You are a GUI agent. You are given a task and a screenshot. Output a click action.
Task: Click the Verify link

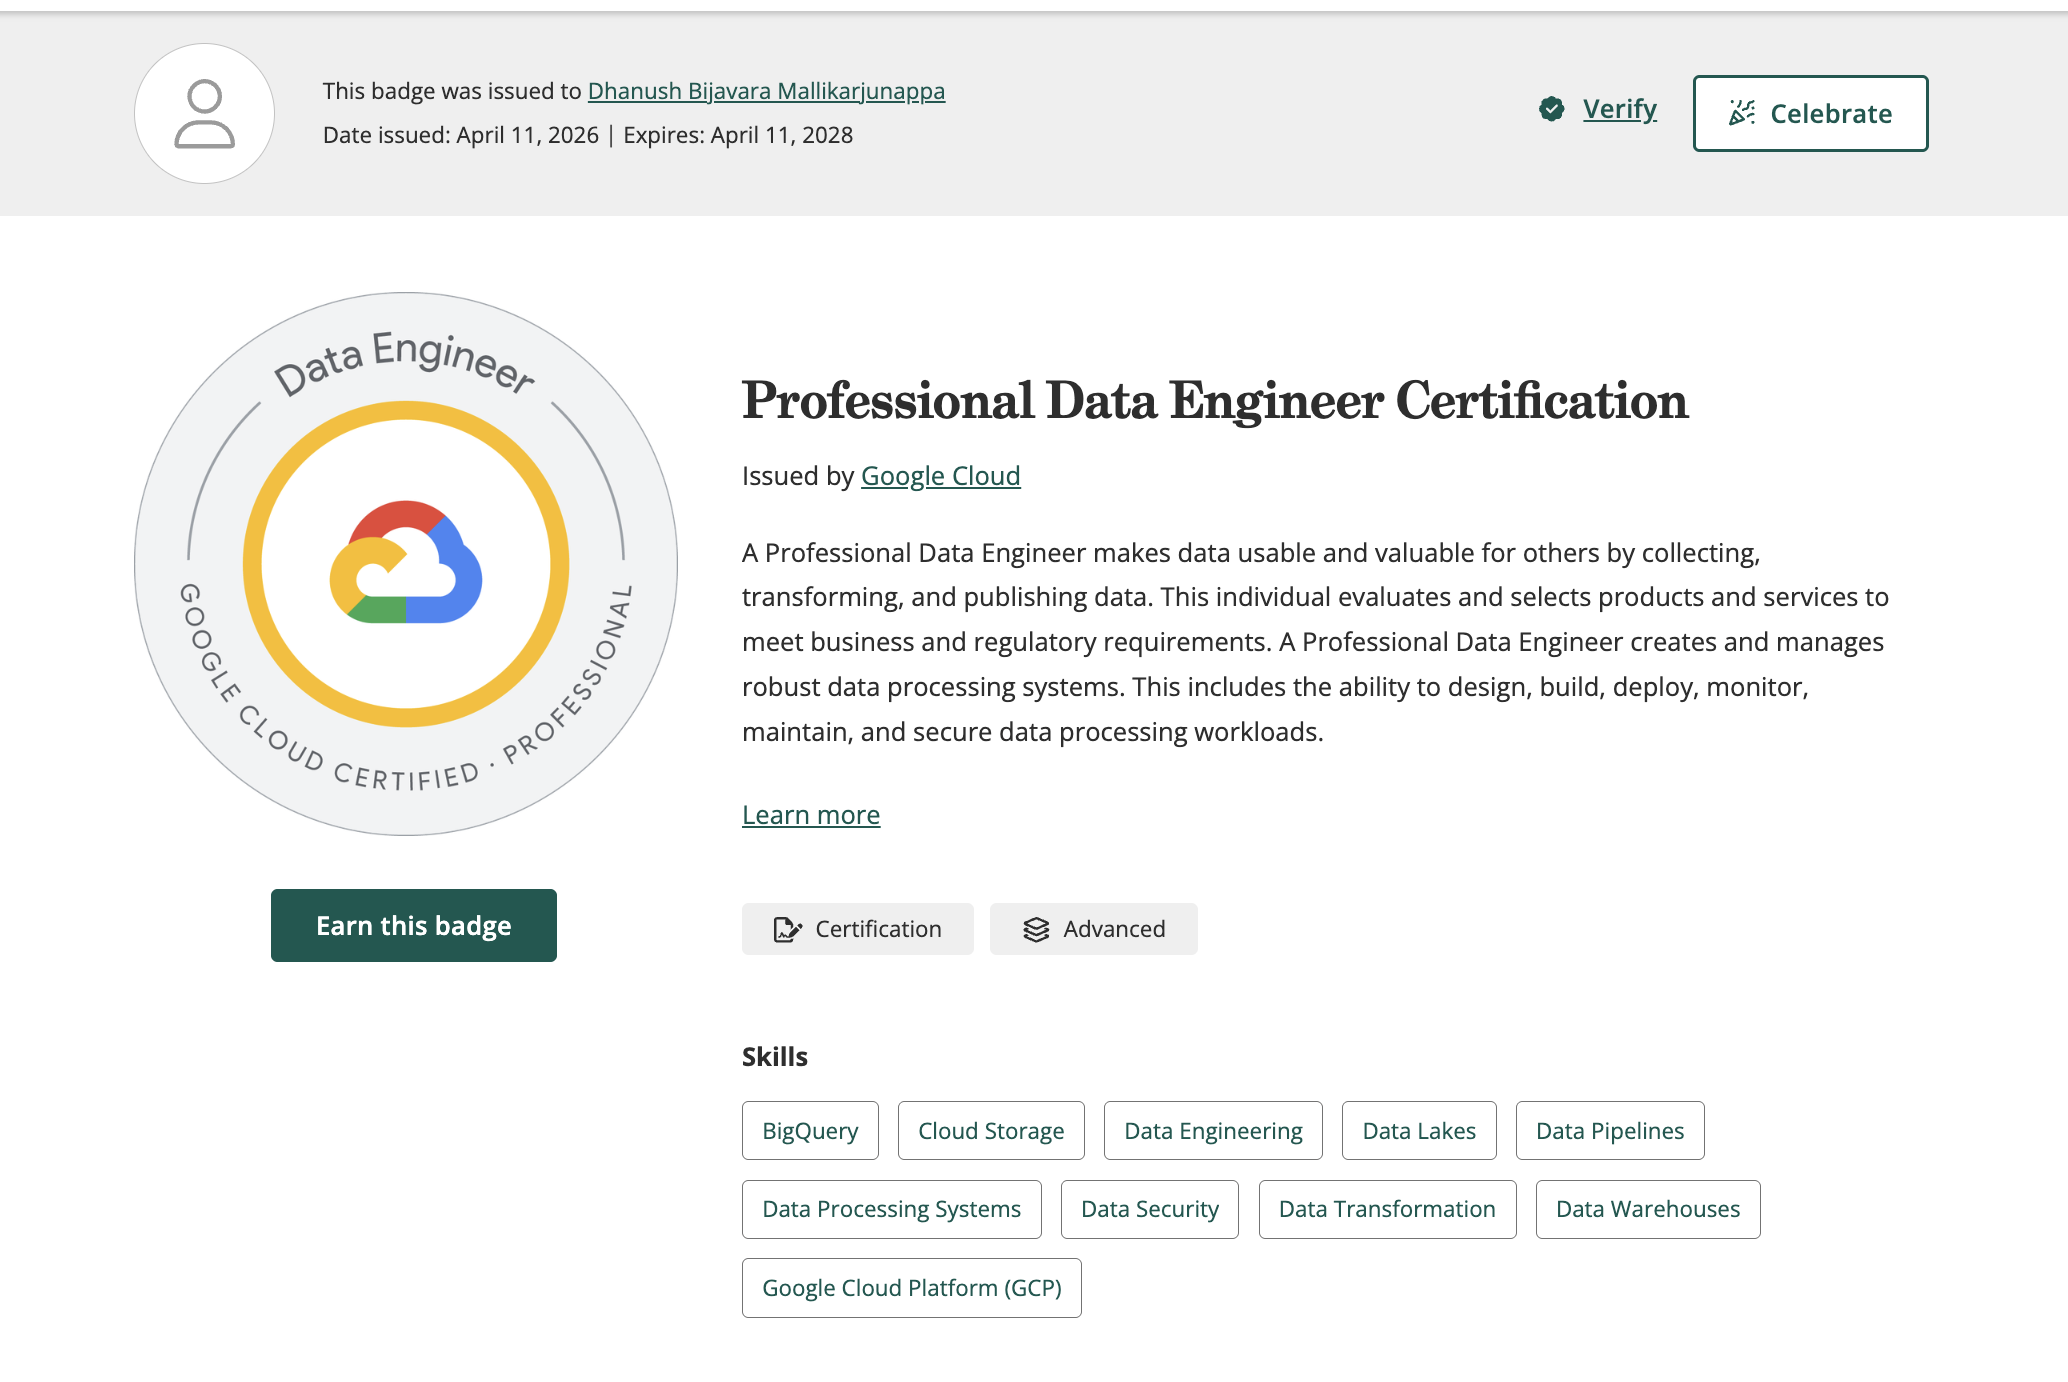click(1619, 109)
